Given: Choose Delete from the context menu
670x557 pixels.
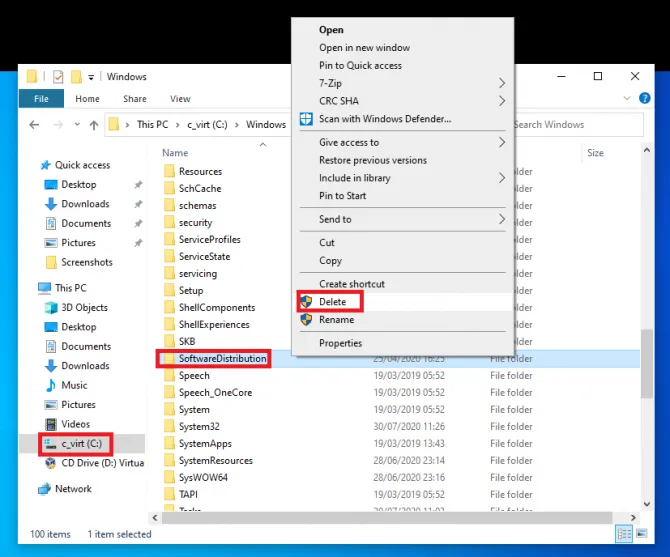Looking at the screenshot, I should [x=332, y=302].
